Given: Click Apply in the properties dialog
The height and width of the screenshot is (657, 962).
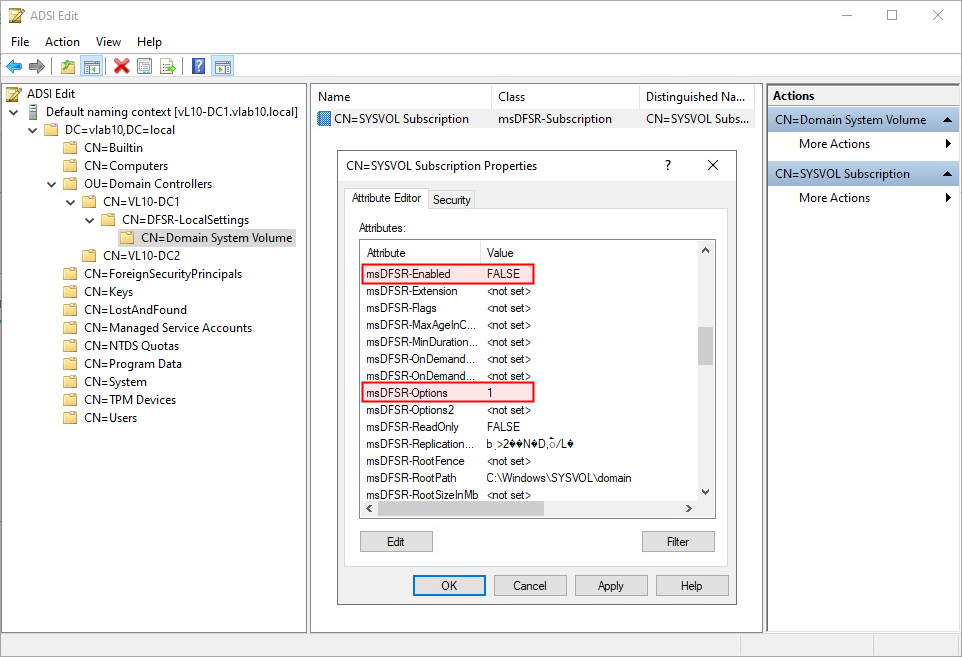Looking at the screenshot, I should point(610,586).
